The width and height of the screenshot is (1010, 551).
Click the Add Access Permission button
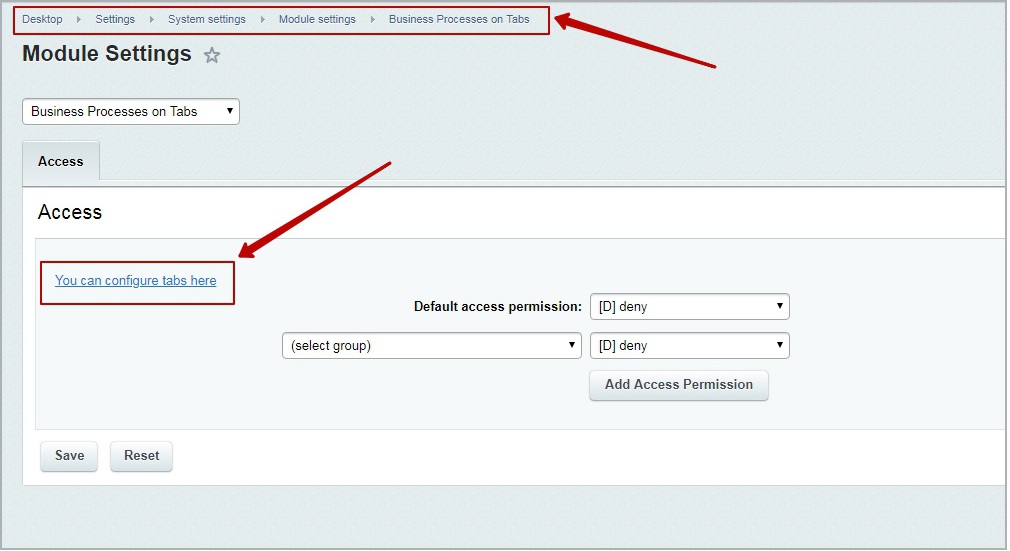coord(679,385)
